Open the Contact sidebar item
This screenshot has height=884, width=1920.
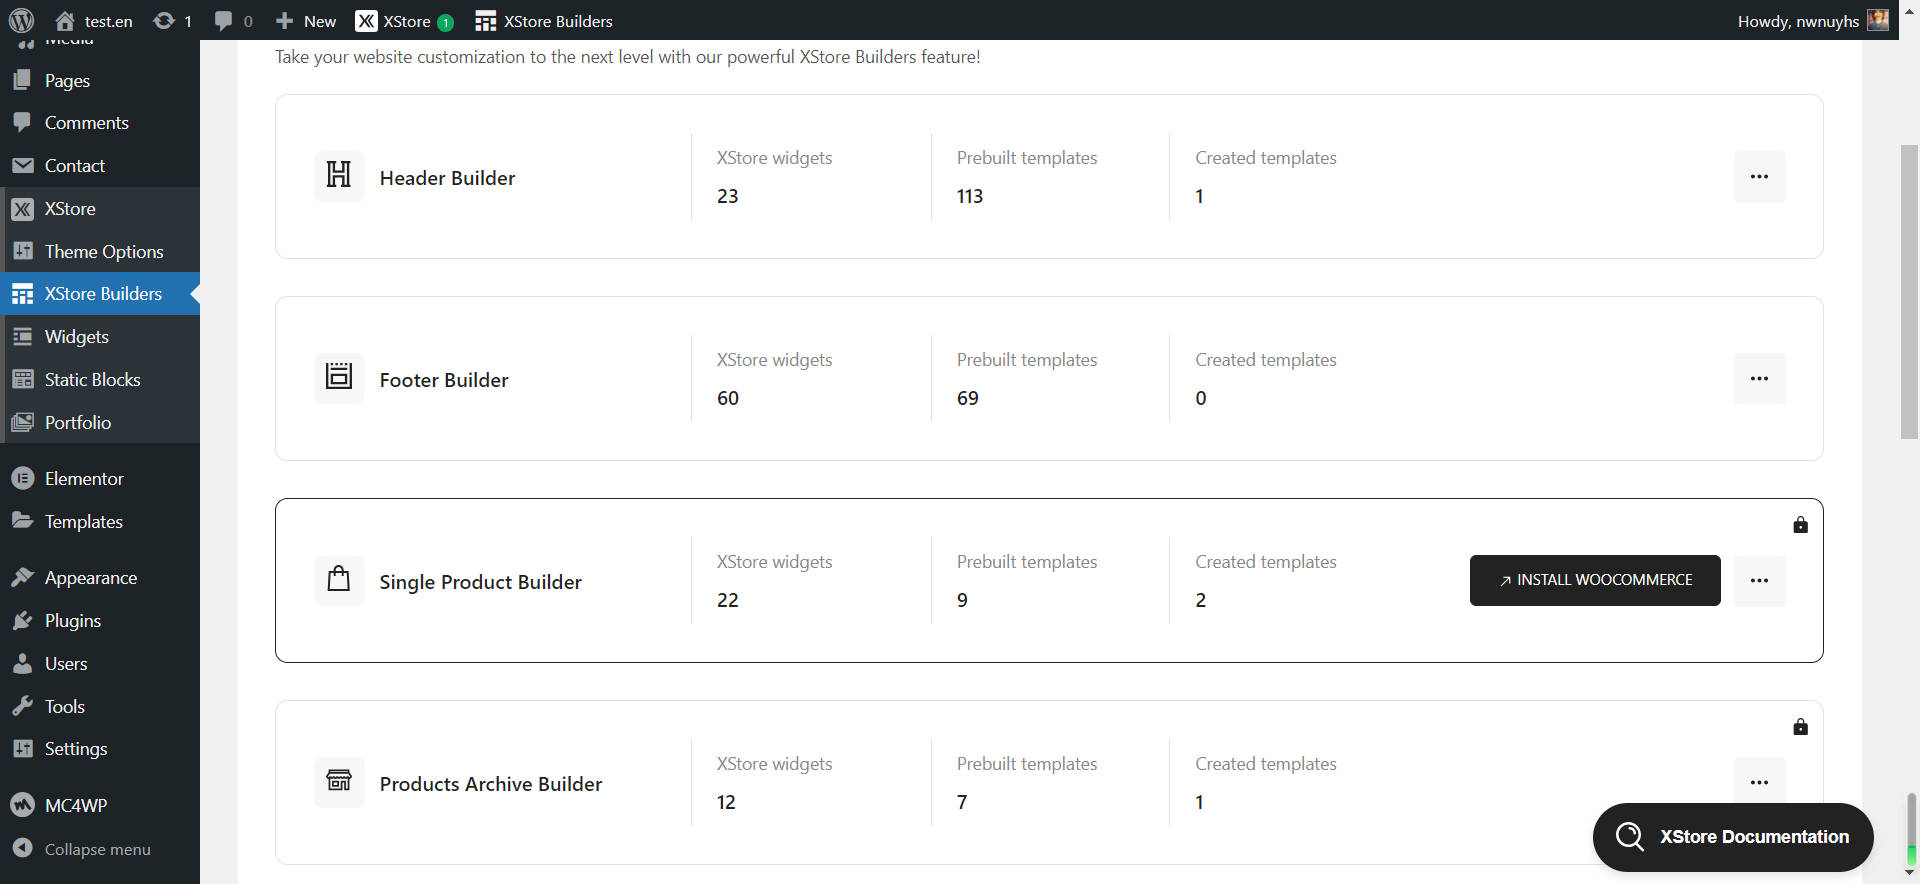coord(100,166)
